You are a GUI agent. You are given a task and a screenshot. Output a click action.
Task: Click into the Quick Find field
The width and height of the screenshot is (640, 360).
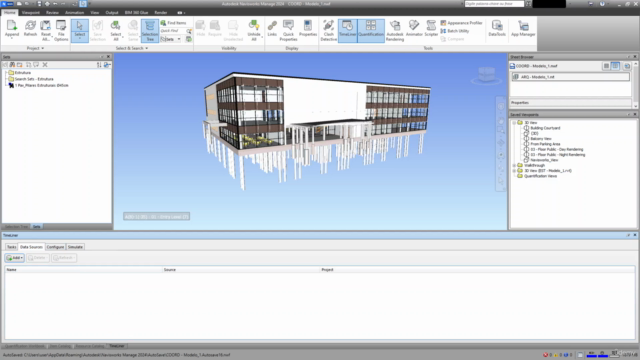(173, 31)
